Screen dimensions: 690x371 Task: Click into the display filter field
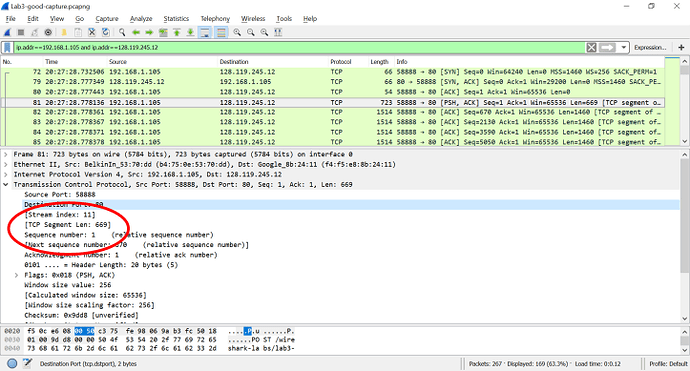pos(299,47)
